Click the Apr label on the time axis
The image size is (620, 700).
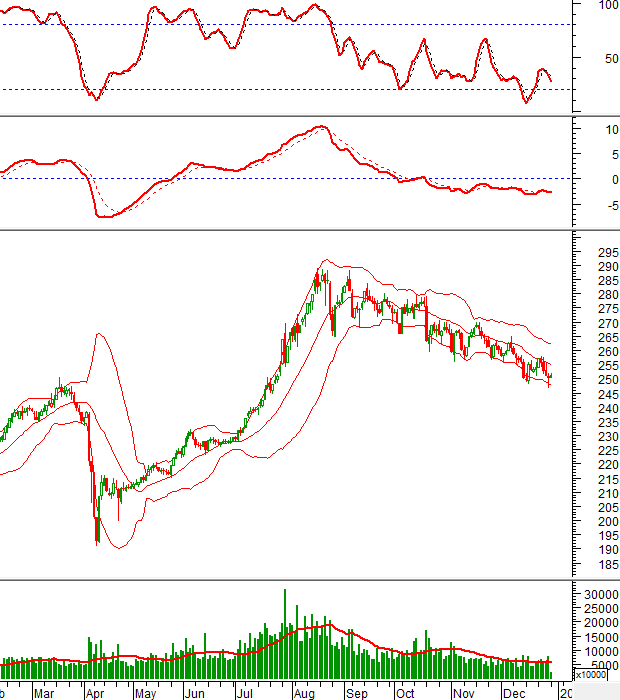tap(96, 691)
